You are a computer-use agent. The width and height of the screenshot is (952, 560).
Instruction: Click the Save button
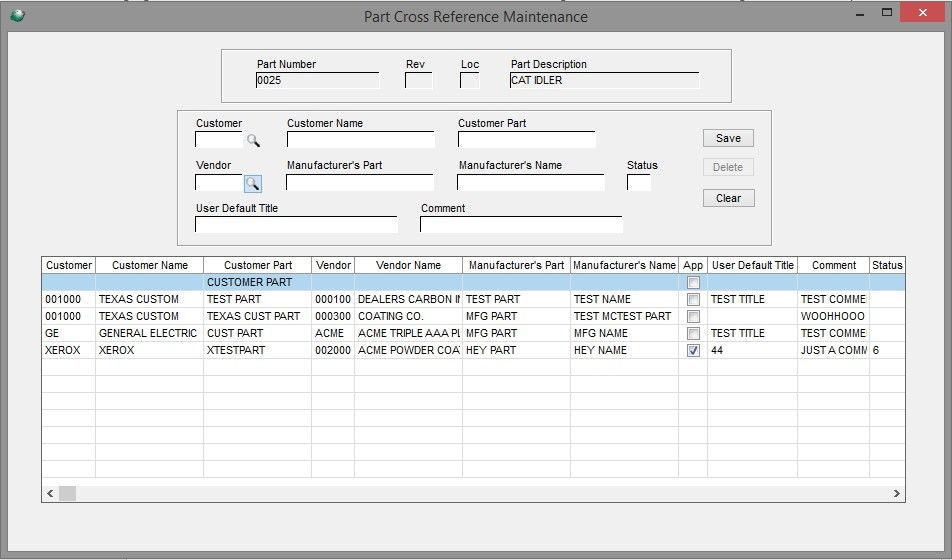click(729, 138)
